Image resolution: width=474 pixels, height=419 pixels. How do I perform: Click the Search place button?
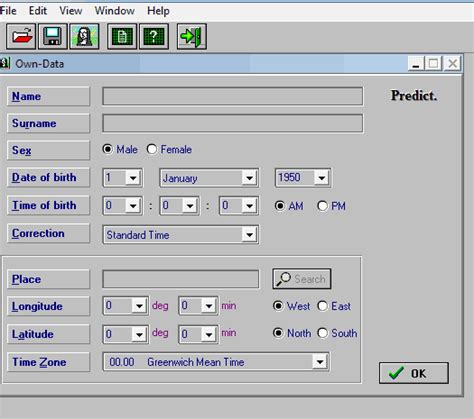tap(302, 279)
